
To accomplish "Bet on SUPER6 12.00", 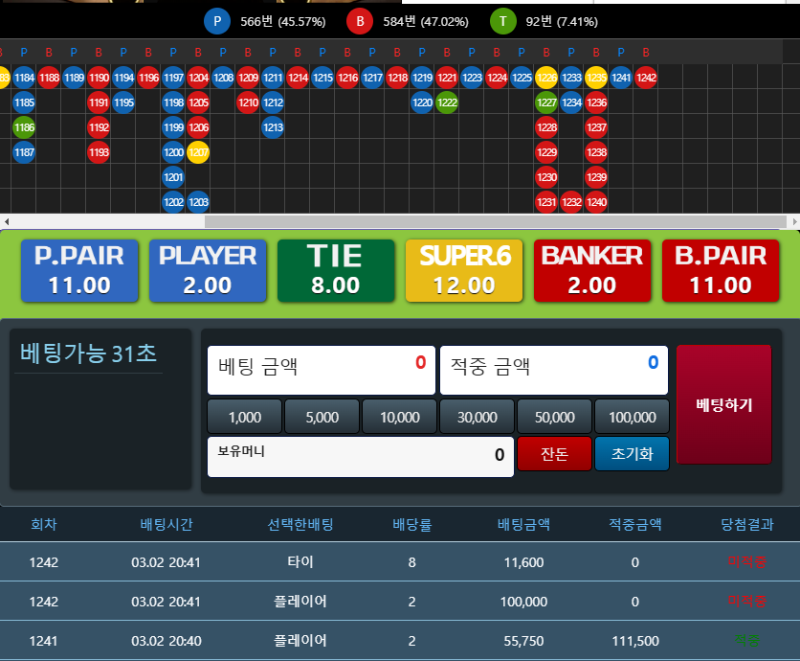I will [x=464, y=271].
